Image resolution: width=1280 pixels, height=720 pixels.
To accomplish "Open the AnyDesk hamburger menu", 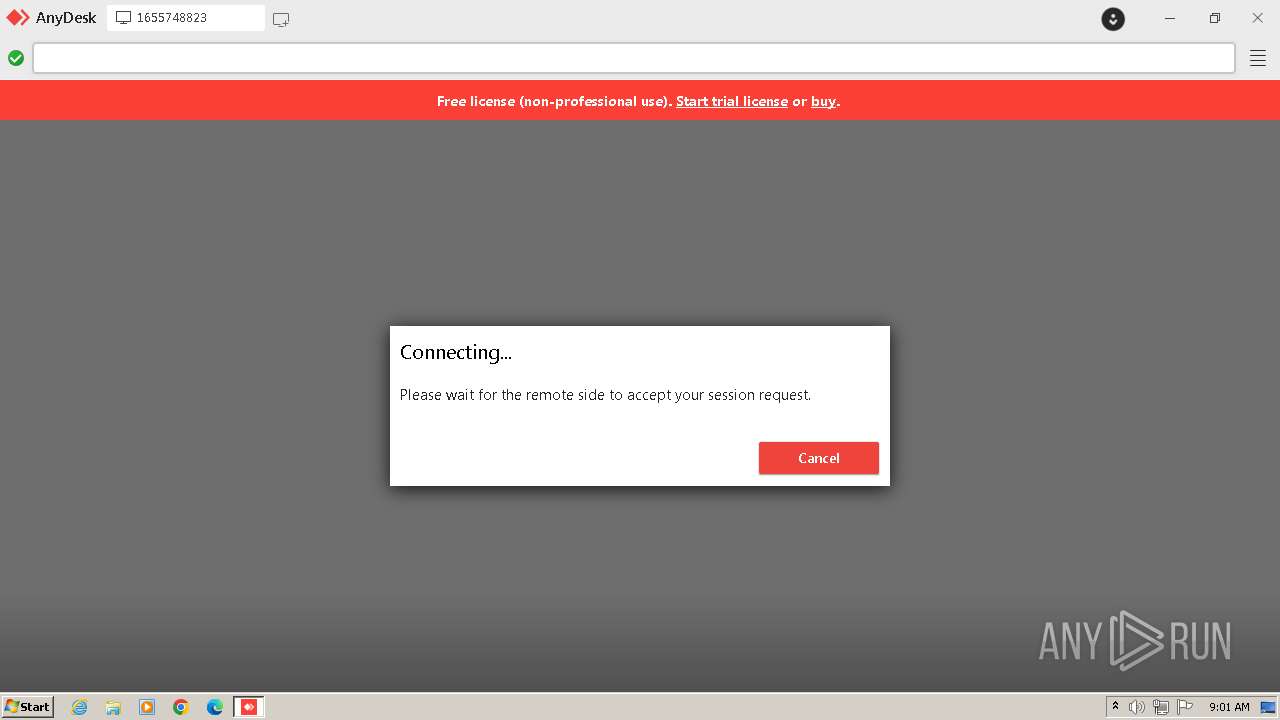I will [1258, 58].
